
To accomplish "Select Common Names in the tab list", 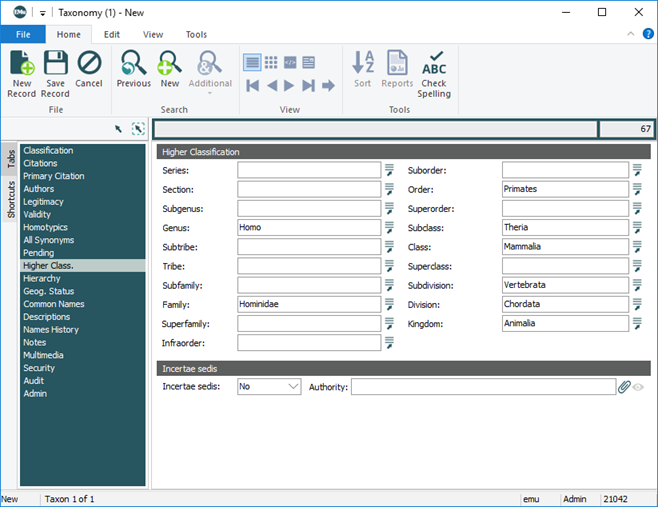I will [x=54, y=304].
